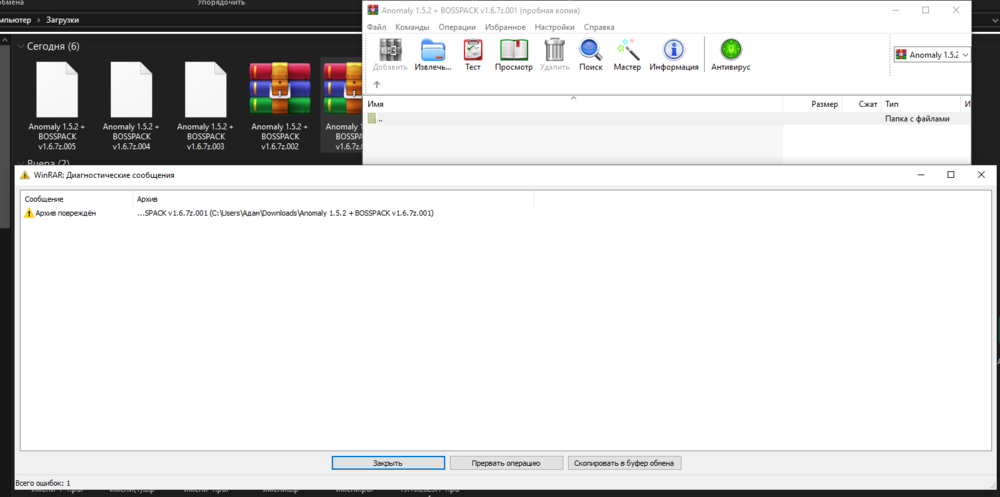Collapse the Сегодня (6) group

(21, 47)
